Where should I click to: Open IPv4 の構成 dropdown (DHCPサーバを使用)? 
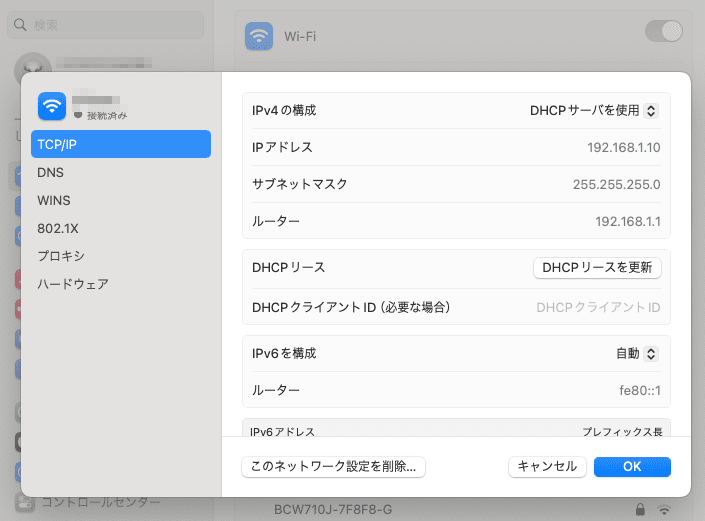click(594, 111)
